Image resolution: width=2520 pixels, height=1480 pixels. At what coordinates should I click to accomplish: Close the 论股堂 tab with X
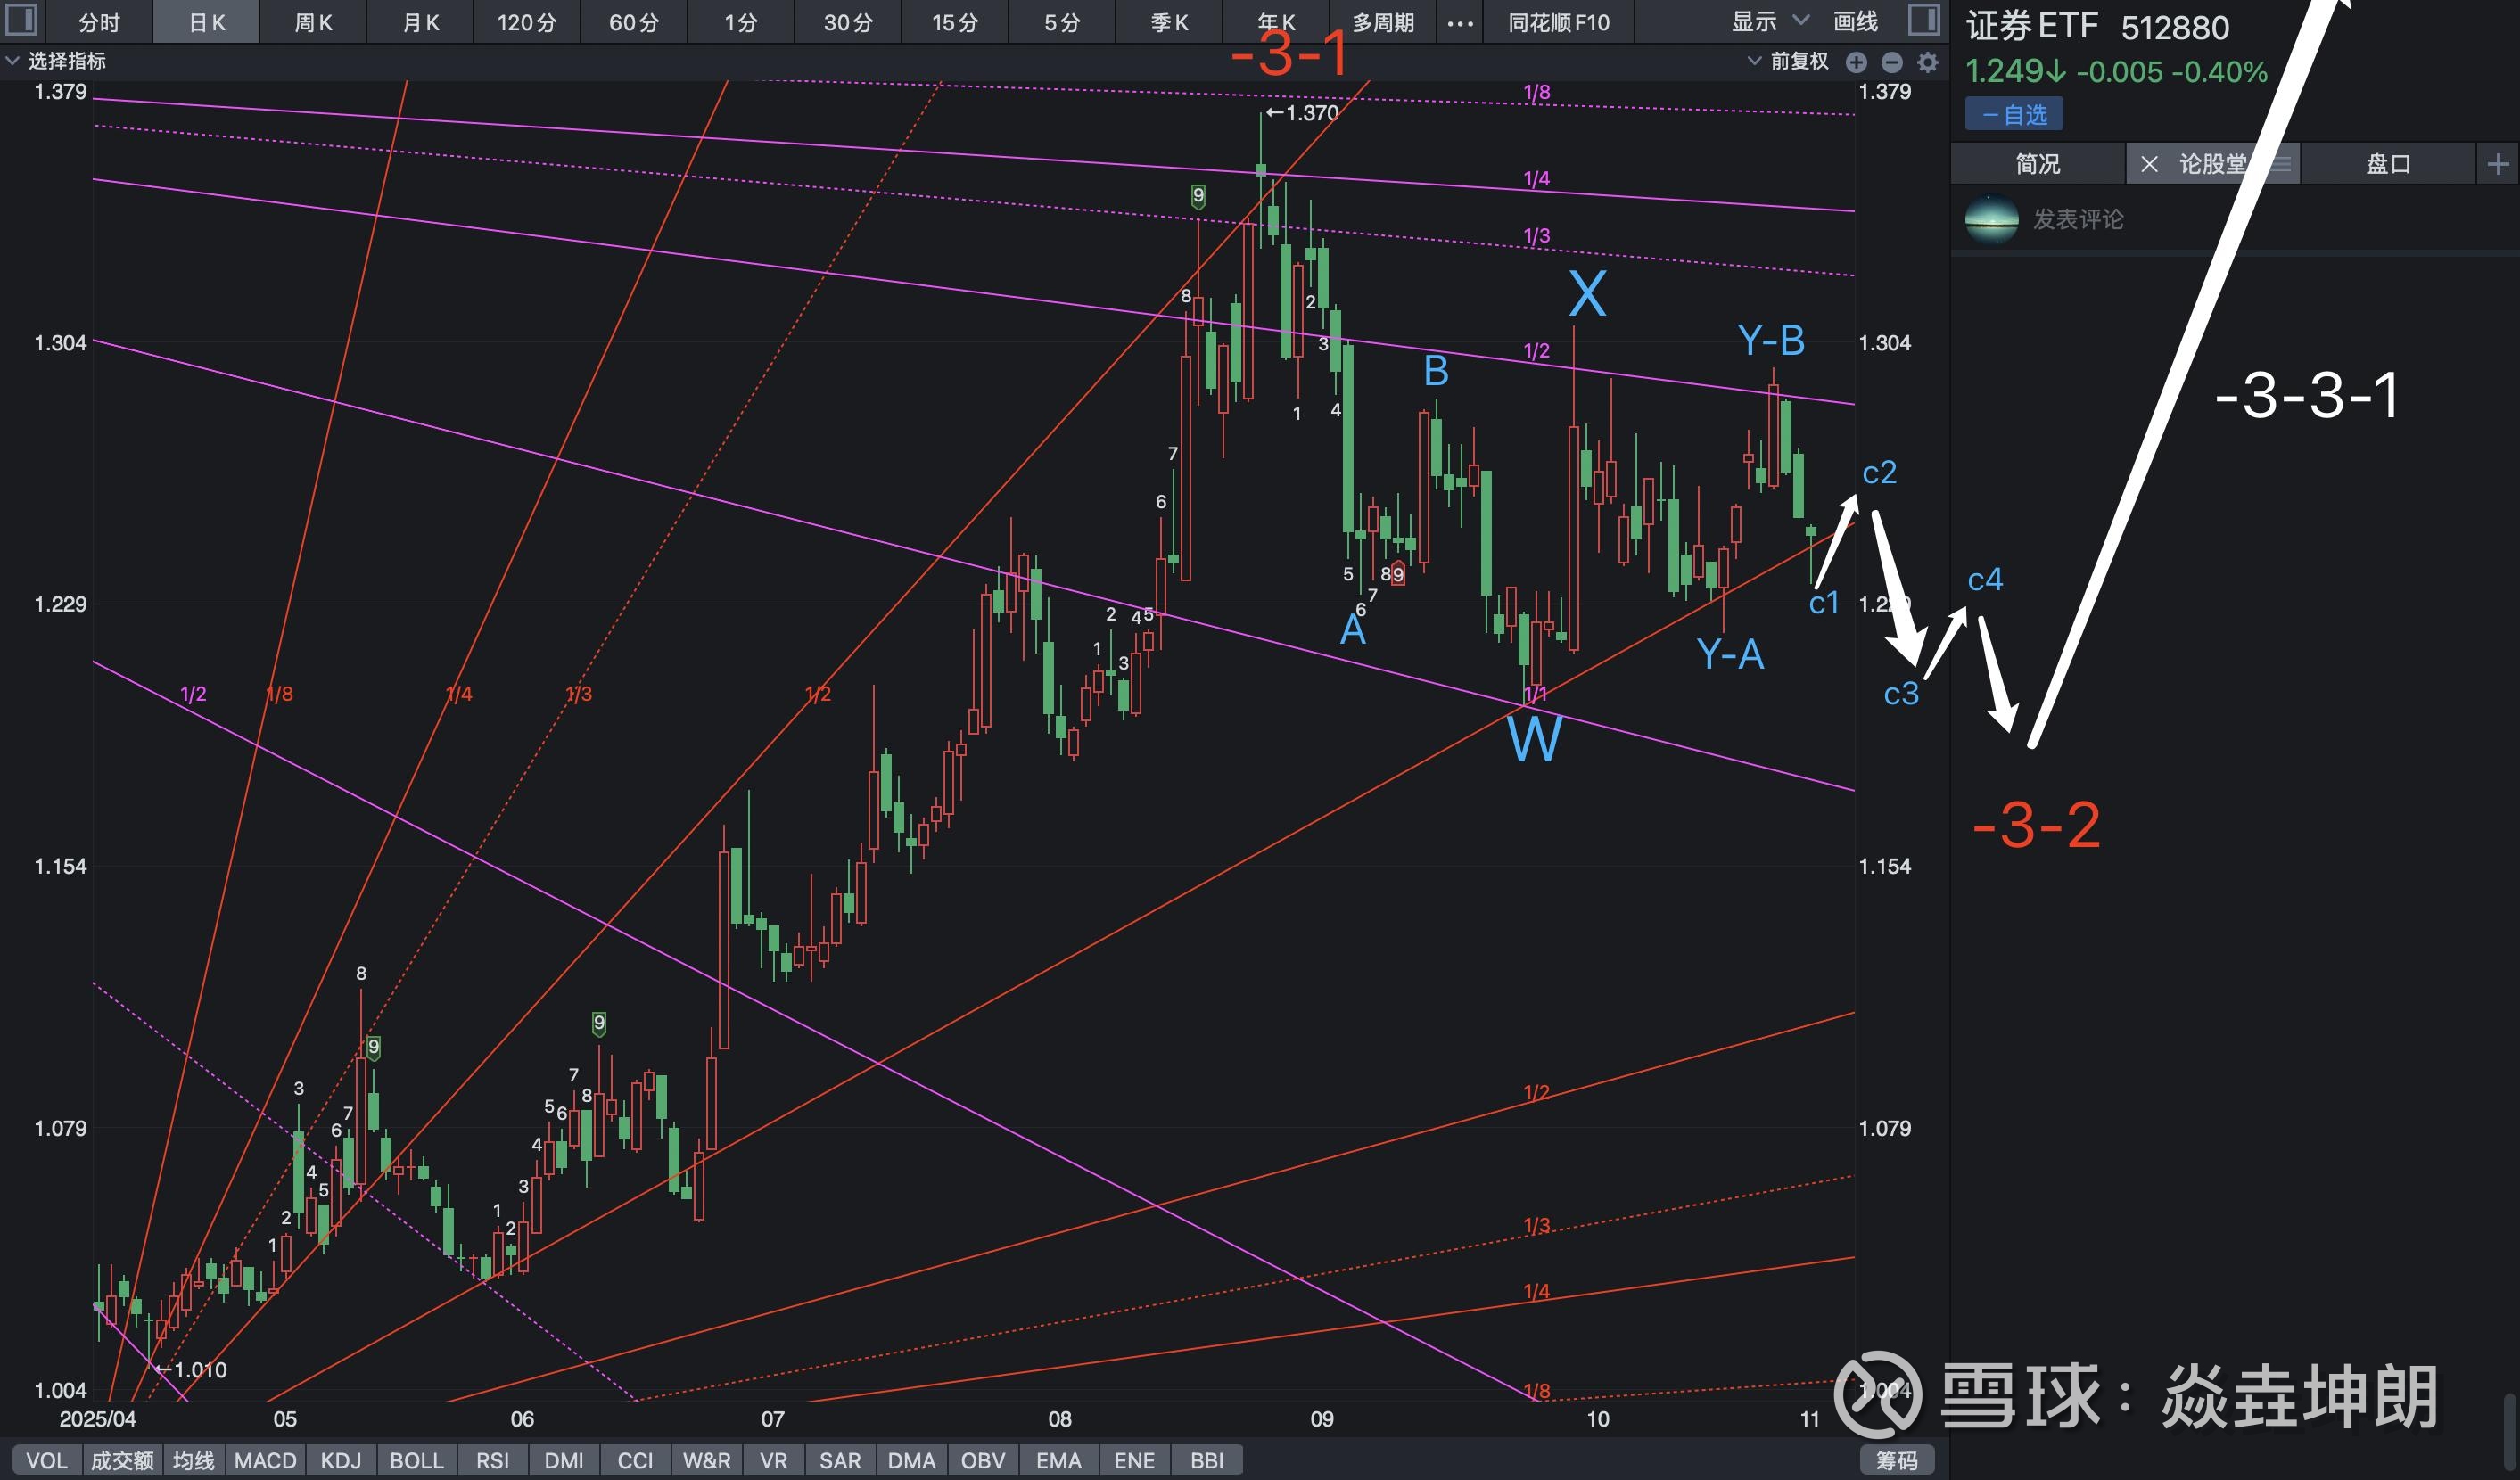(2149, 164)
